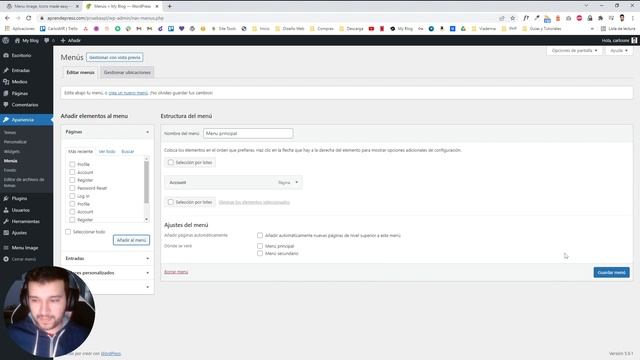
Task: Check the first Account page checkbox
Action: (72, 172)
